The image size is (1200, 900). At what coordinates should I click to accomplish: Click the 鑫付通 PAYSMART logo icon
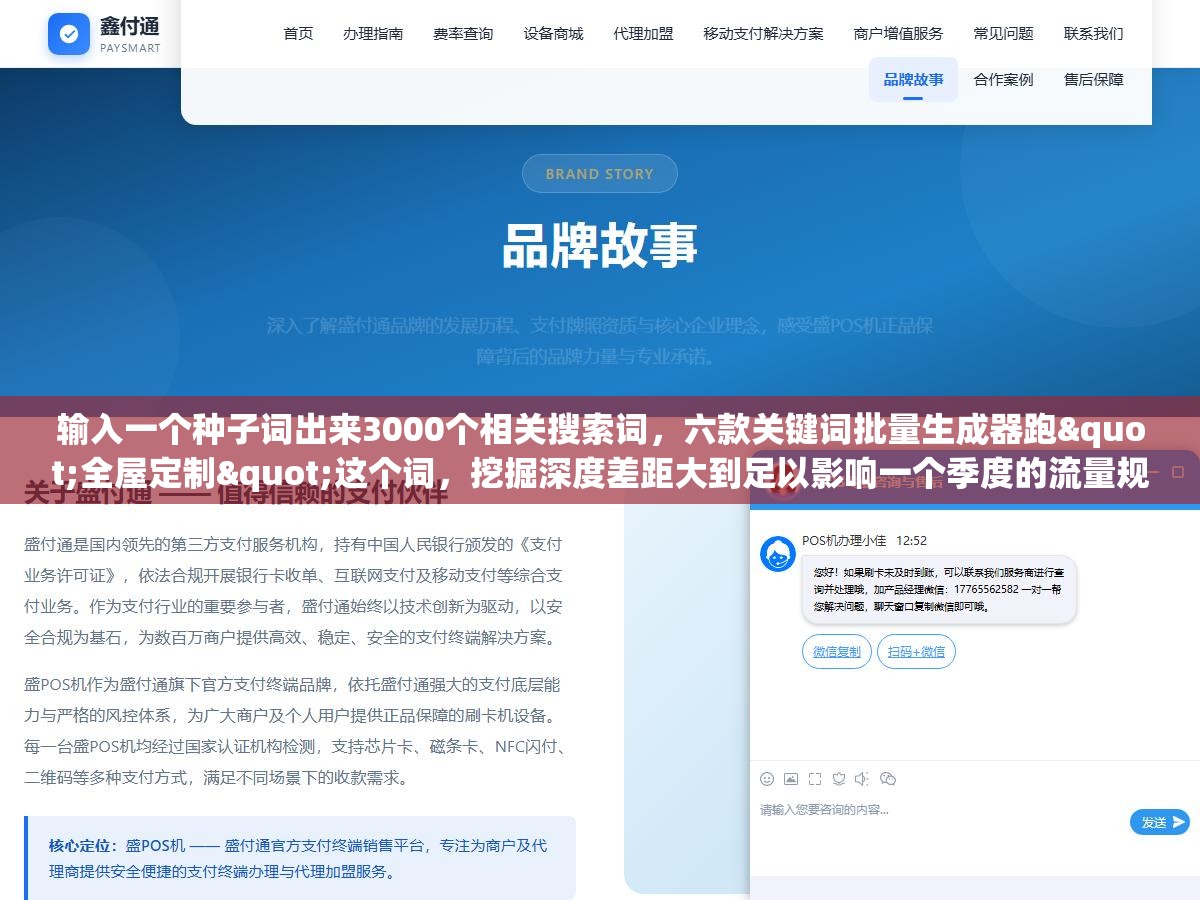coord(69,34)
